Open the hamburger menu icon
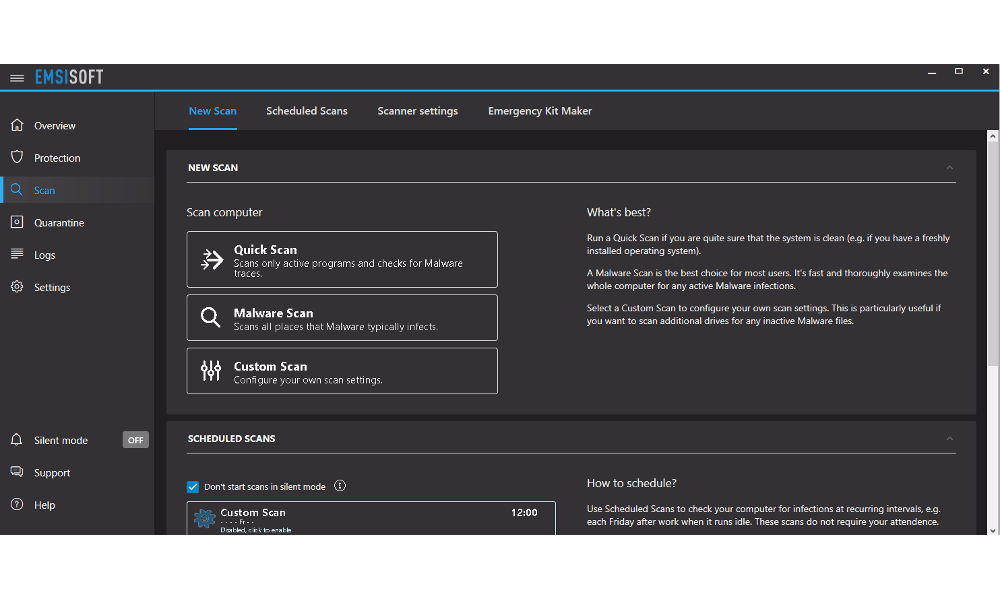The width and height of the screenshot is (1000, 600). (17, 78)
